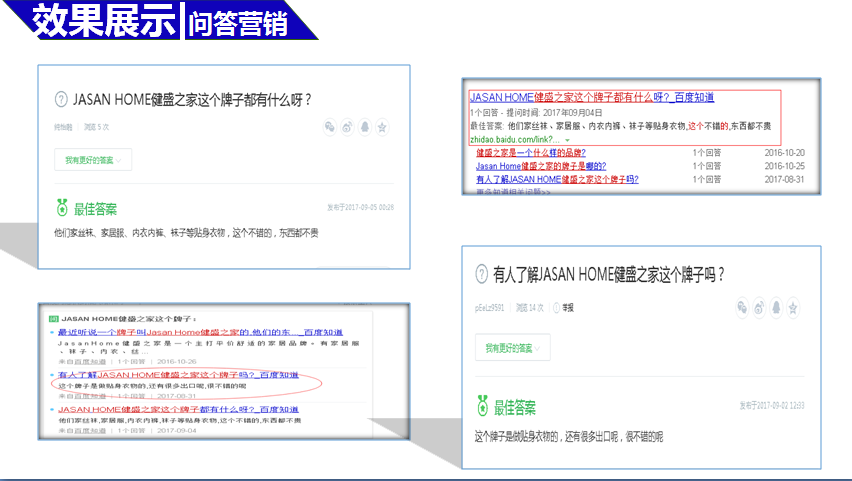The height and width of the screenshot is (481, 852).
Task: Click Qzone star icon in 都有什么呀 card
Action: coord(382,127)
